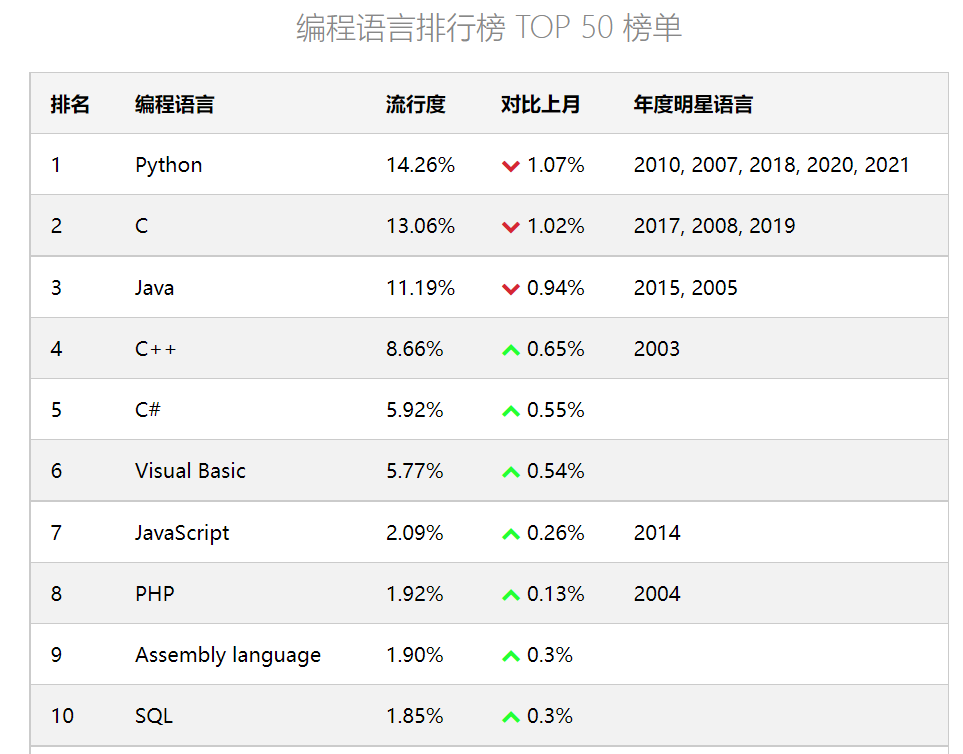Click the 编程语言 column header
This screenshot has height=754, width=963.
[x=174, y=104]
